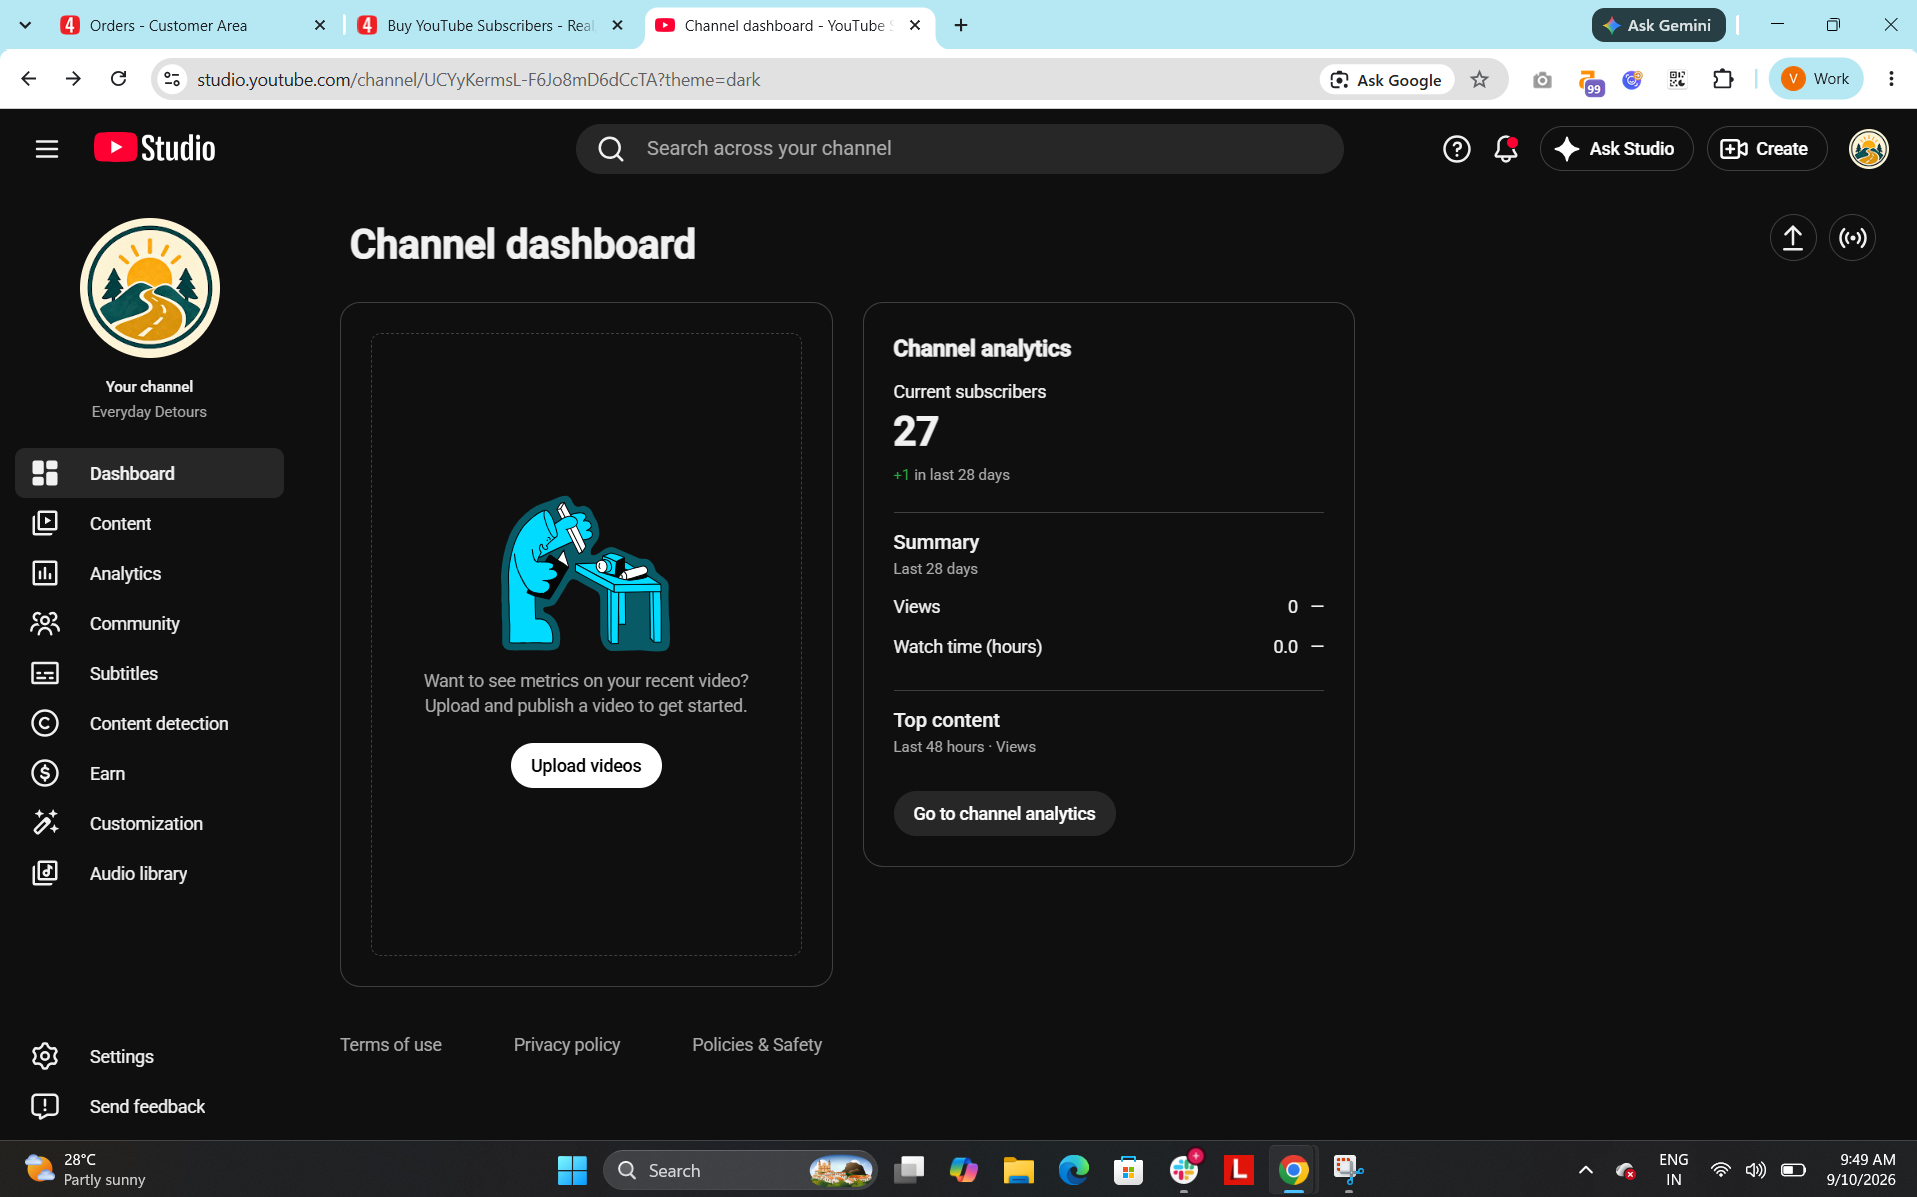This screenshot has width=1917, height=1197.
Task: Switch to the Orders - Customer Area tab
Action: point(193,25)
